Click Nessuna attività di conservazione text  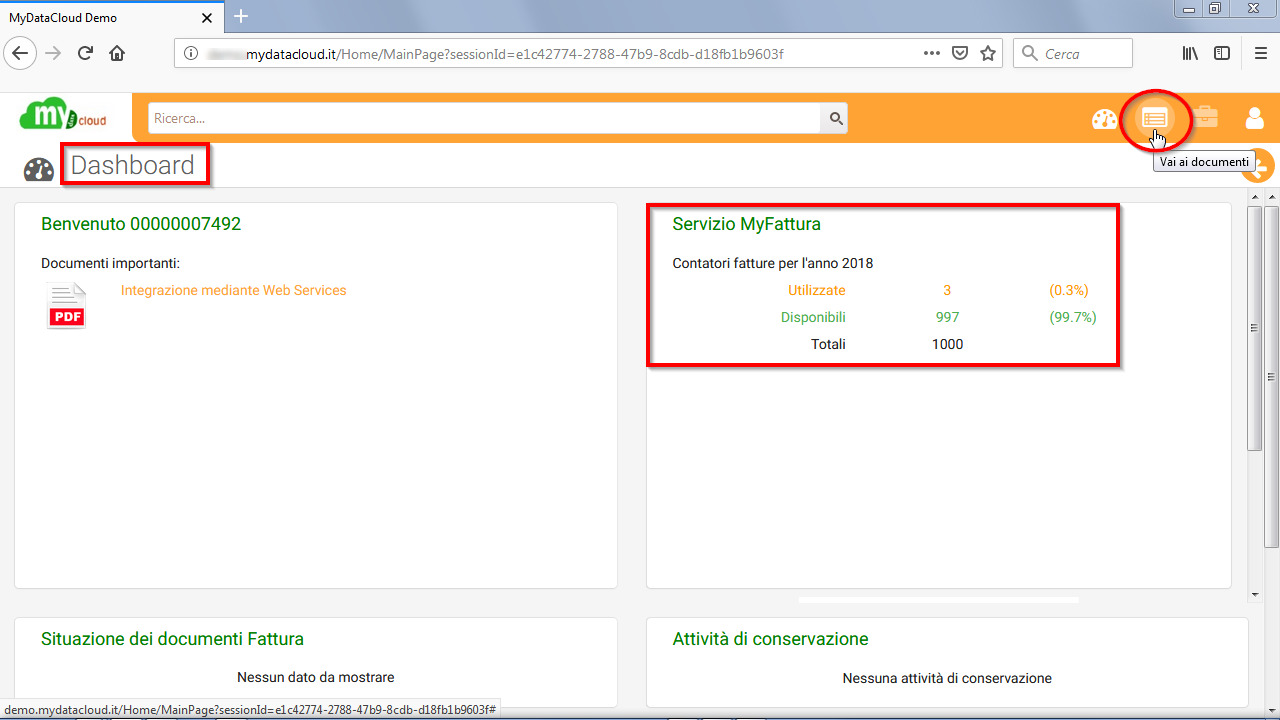[x=947, y=678]
